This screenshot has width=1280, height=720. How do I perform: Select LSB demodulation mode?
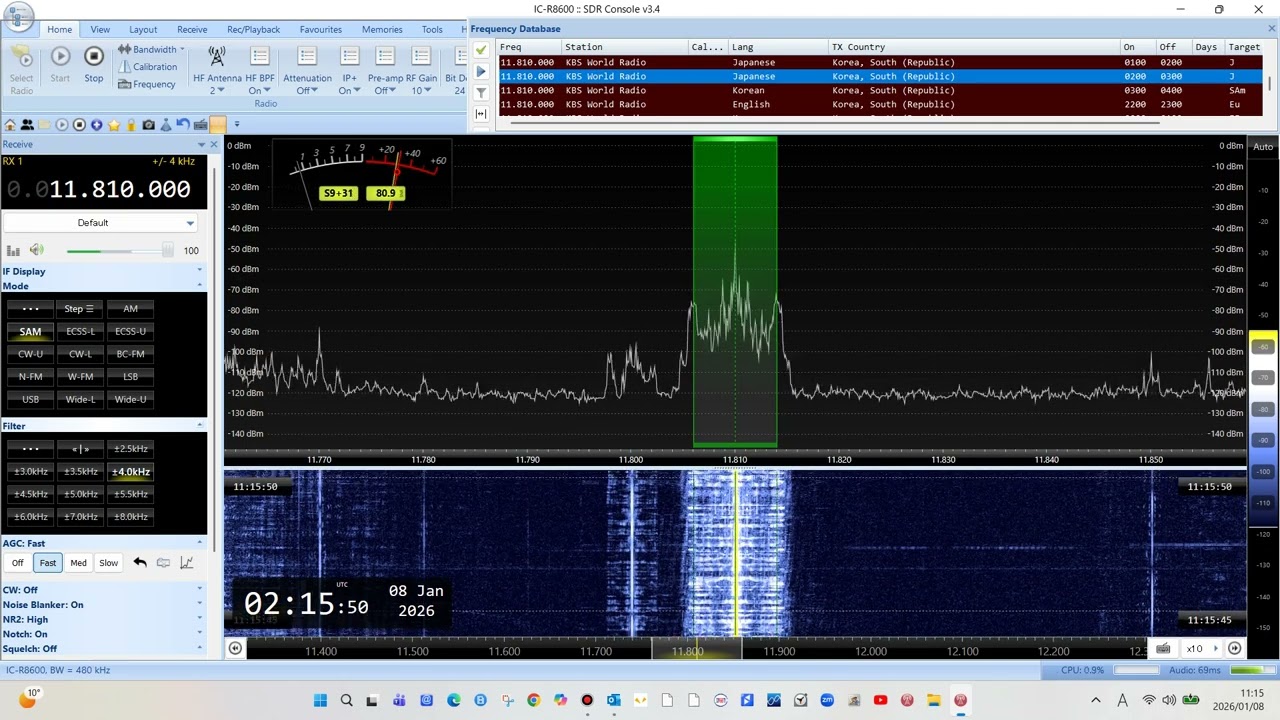point(130,376)
